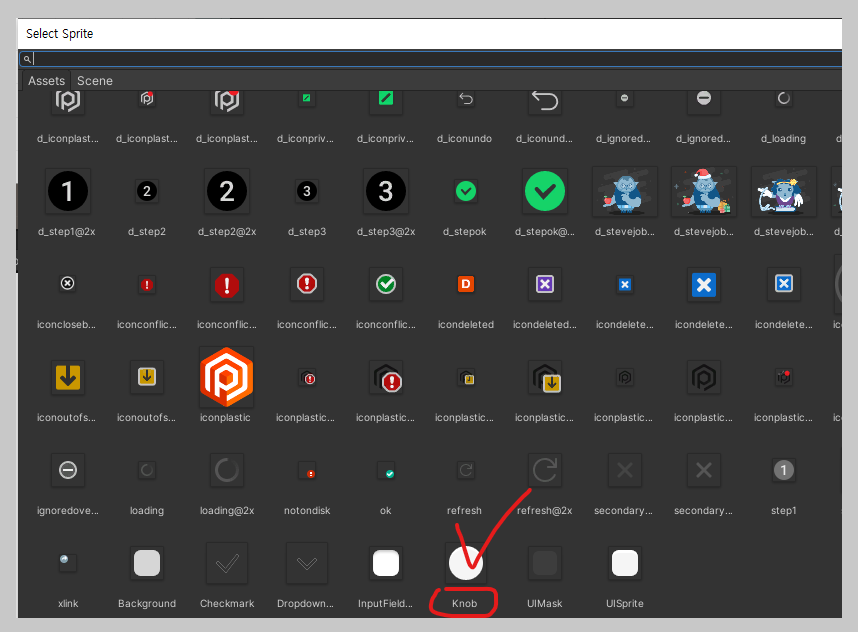Viewport: 858px width, 632px height.
Task: Select the large yellow iconoutofs... arrow icon
Action: (67, 377)
